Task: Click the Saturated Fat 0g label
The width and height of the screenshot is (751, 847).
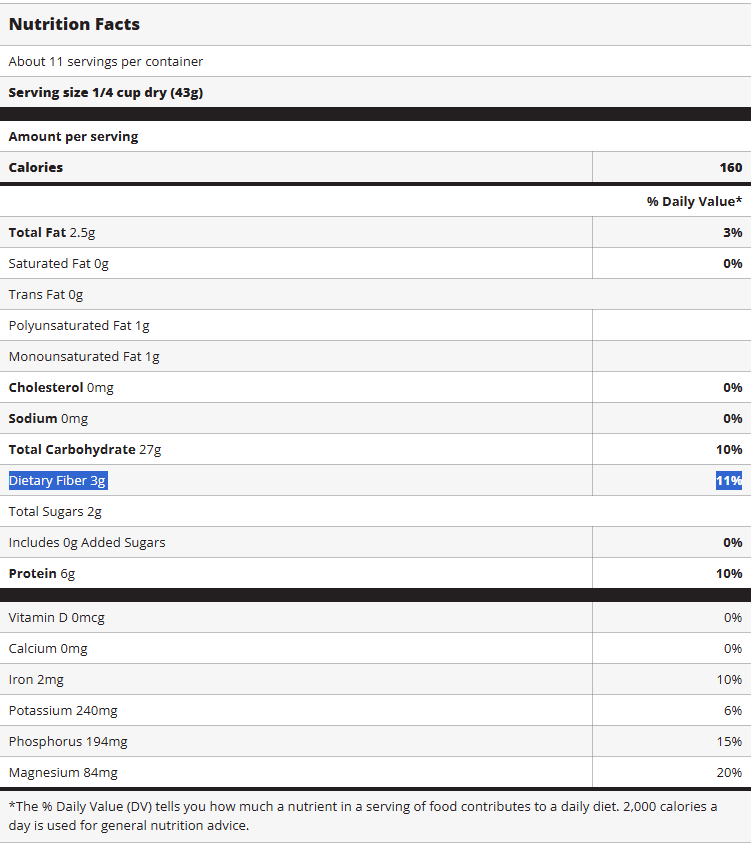Action: pos(58,263)
